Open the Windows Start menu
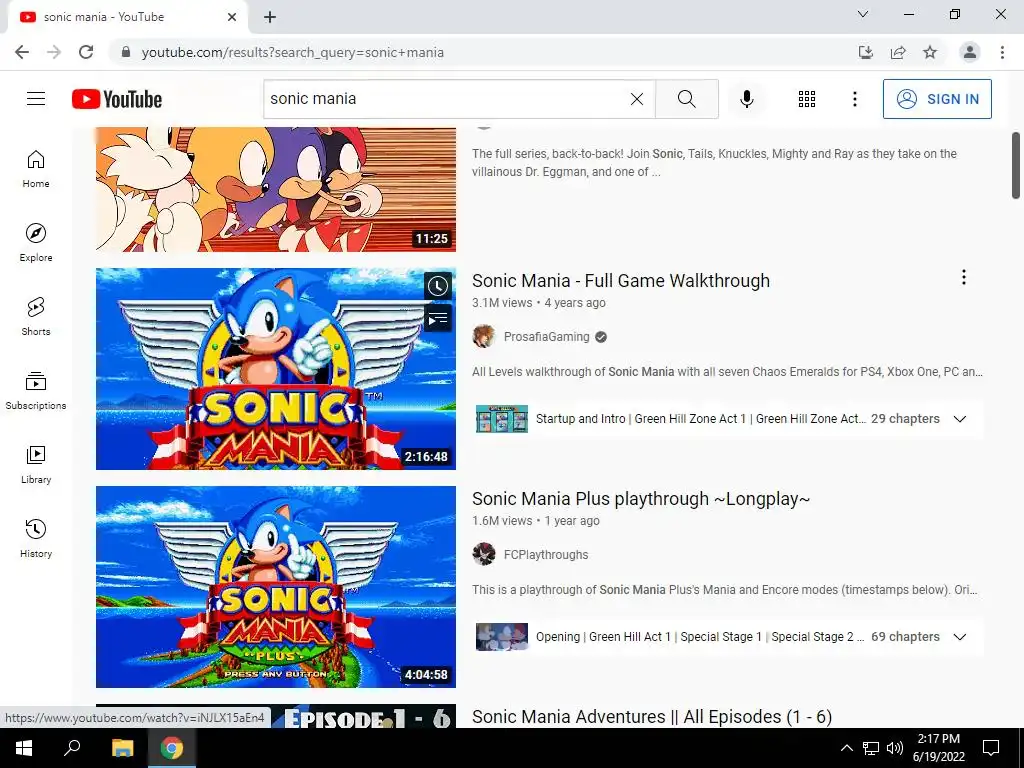This screenshot has height=768, width=1024. 24,748
